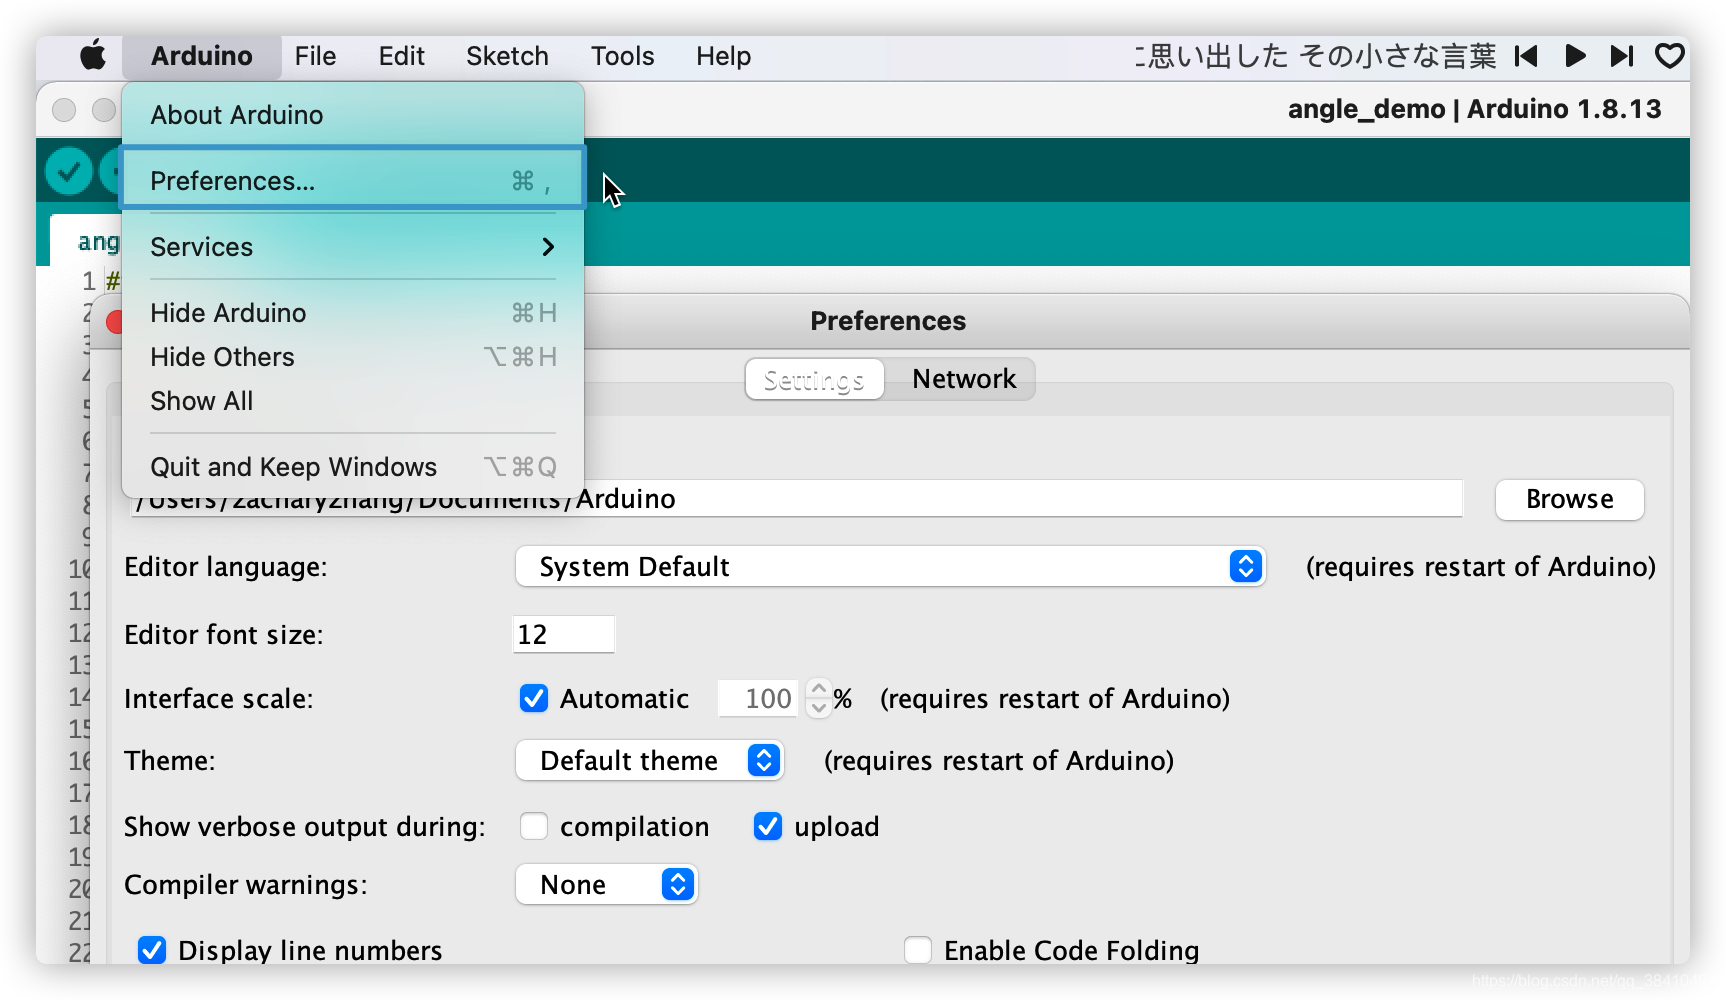Play the music from the menu bar
Viewport: 1726px width, 1000px height.
coord(1575,56)
